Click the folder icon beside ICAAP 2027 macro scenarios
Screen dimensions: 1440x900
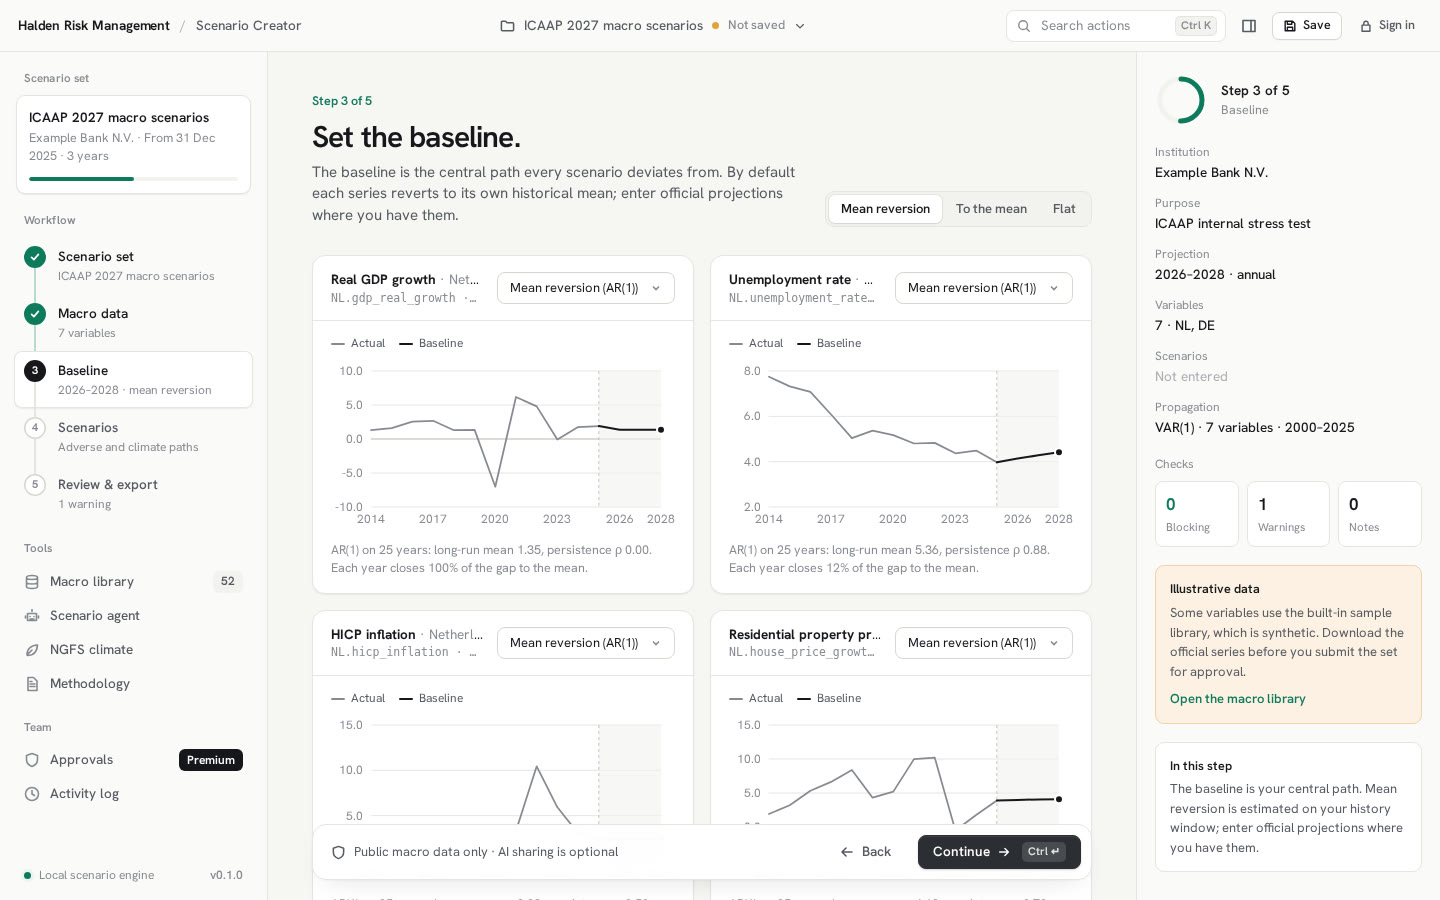[507, 26]
